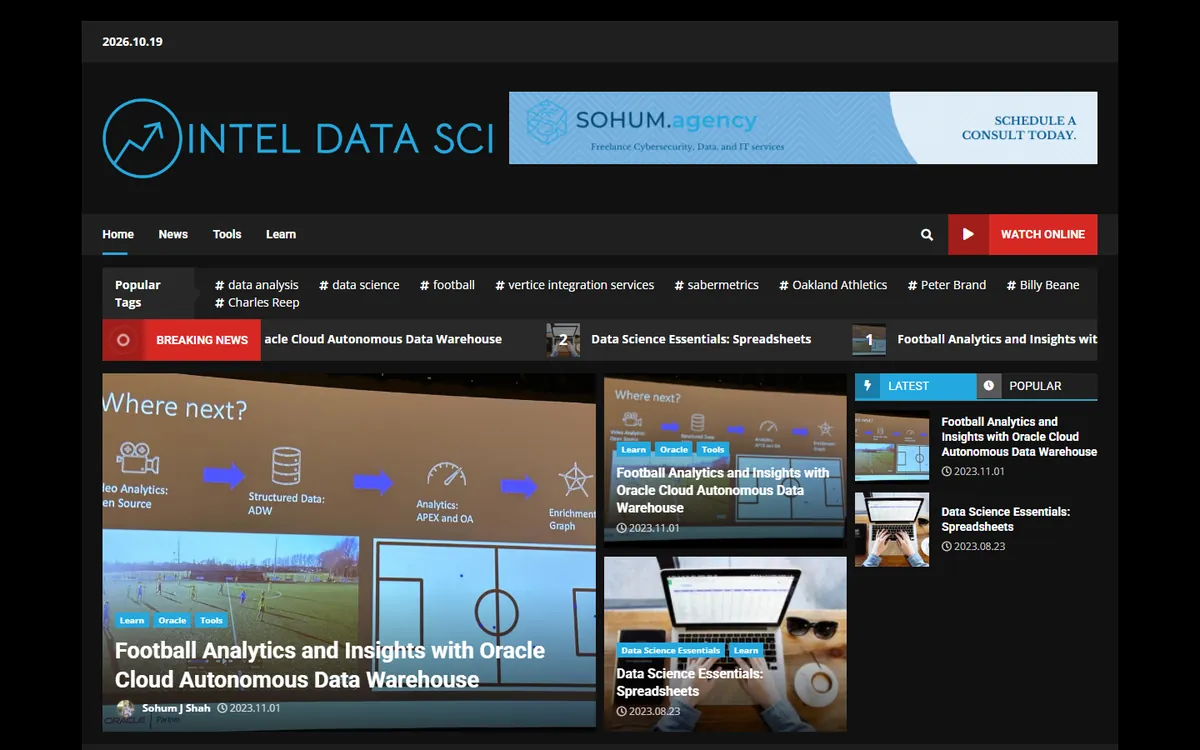Switch to the Latest tab
The height and width of the screenshot is (750, 1200).
pos(915,386)
